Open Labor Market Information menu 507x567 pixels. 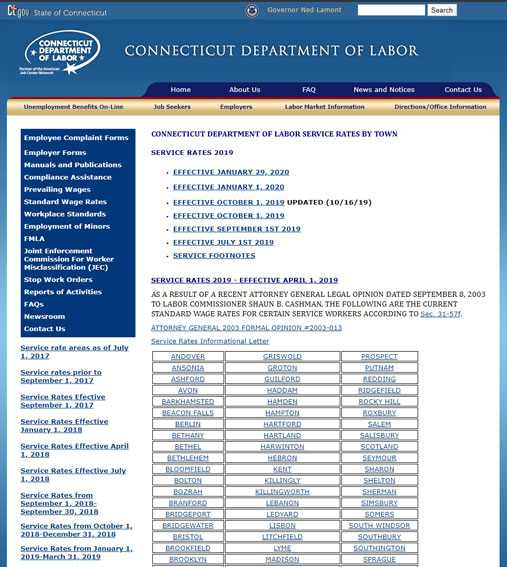[x=324, y=107]
